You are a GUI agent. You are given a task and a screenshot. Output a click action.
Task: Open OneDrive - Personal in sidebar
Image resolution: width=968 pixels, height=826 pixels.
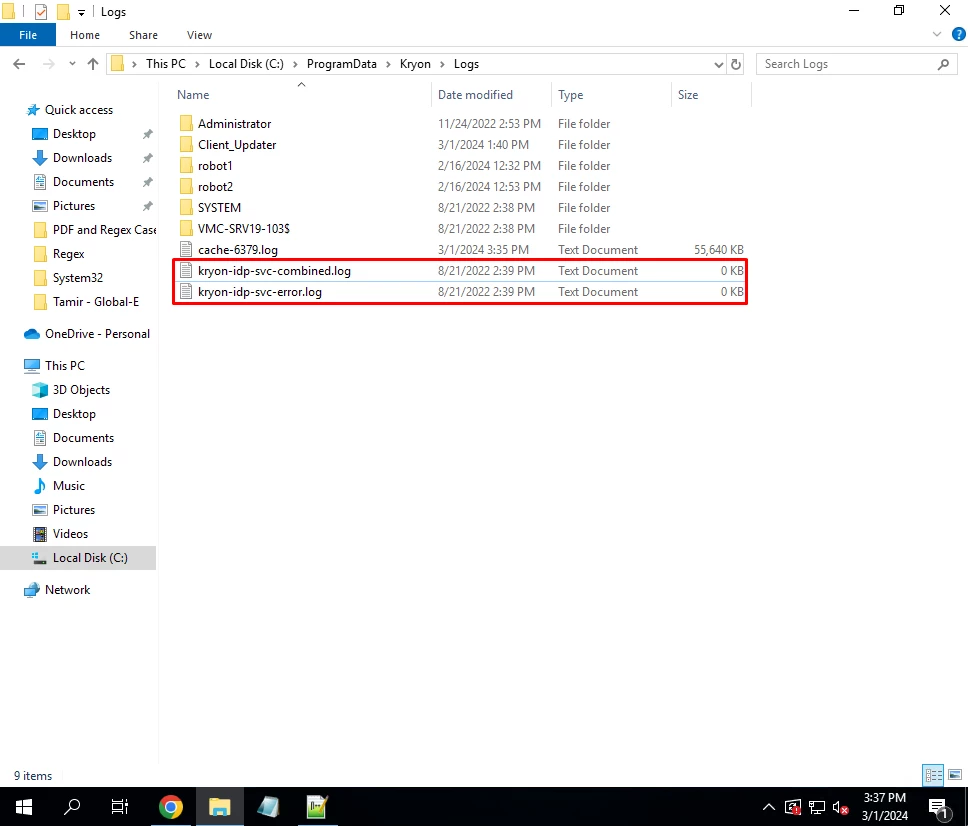point(97,334)
